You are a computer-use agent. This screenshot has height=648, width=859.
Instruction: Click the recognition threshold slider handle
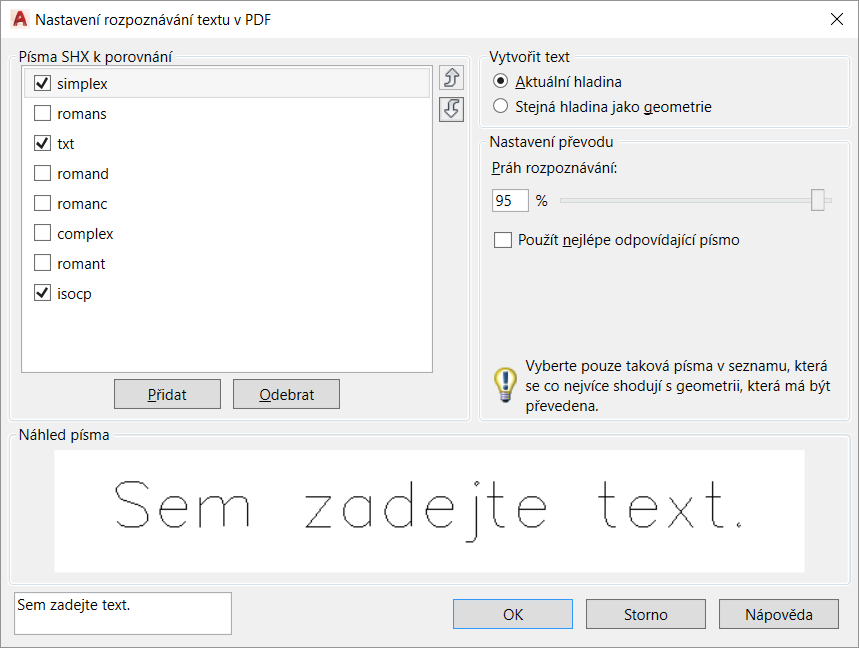(817, 200)
